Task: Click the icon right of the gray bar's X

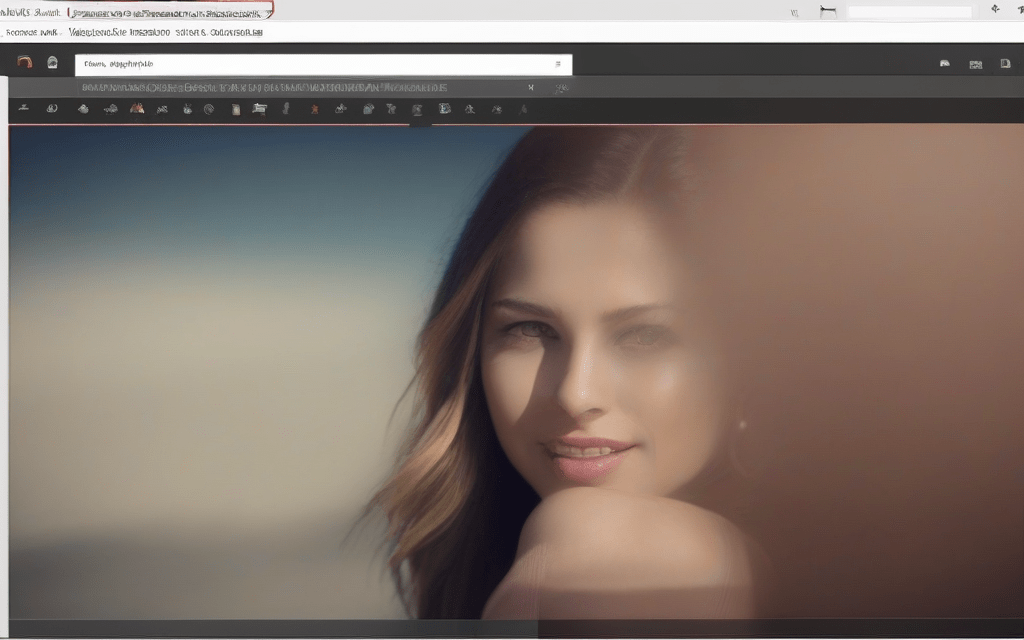Action: point(562,88)
